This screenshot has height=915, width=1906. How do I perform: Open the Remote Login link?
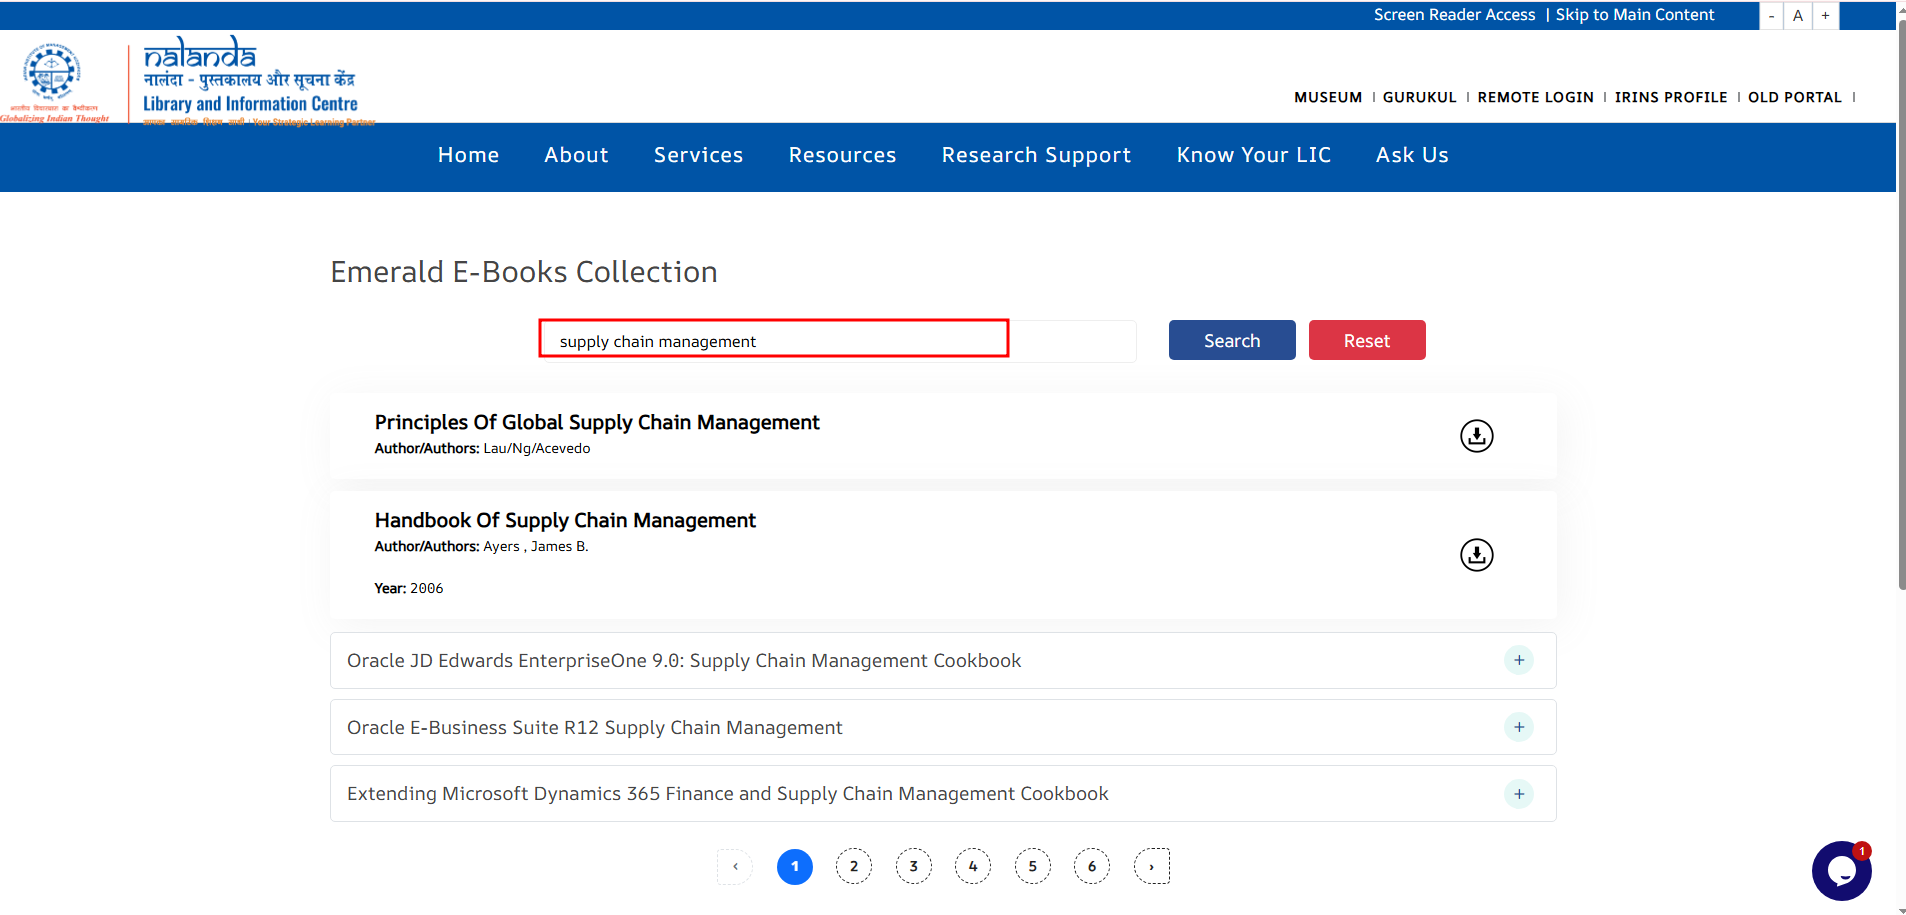point(1535,97)
